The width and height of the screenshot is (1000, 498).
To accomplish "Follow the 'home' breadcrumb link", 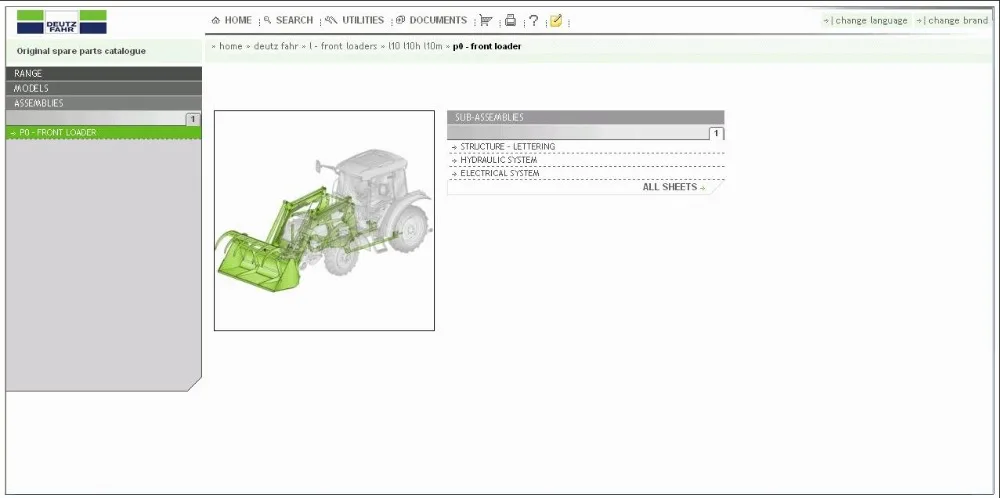I will coord(230,47).
